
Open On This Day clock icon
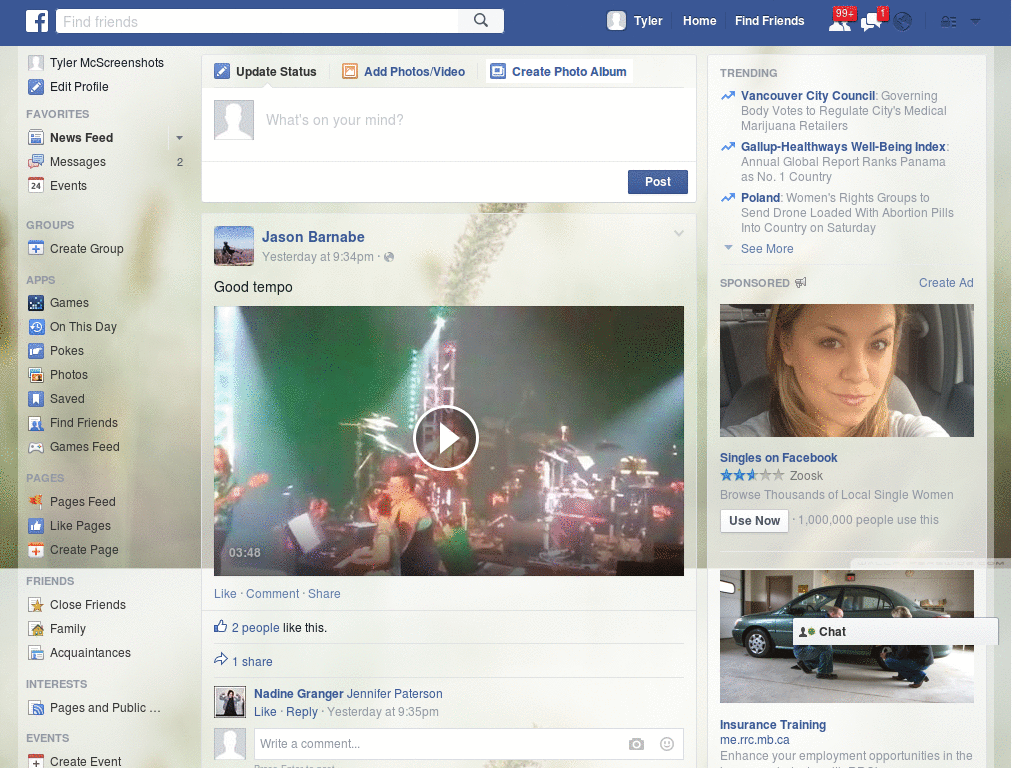pos(36,327)
